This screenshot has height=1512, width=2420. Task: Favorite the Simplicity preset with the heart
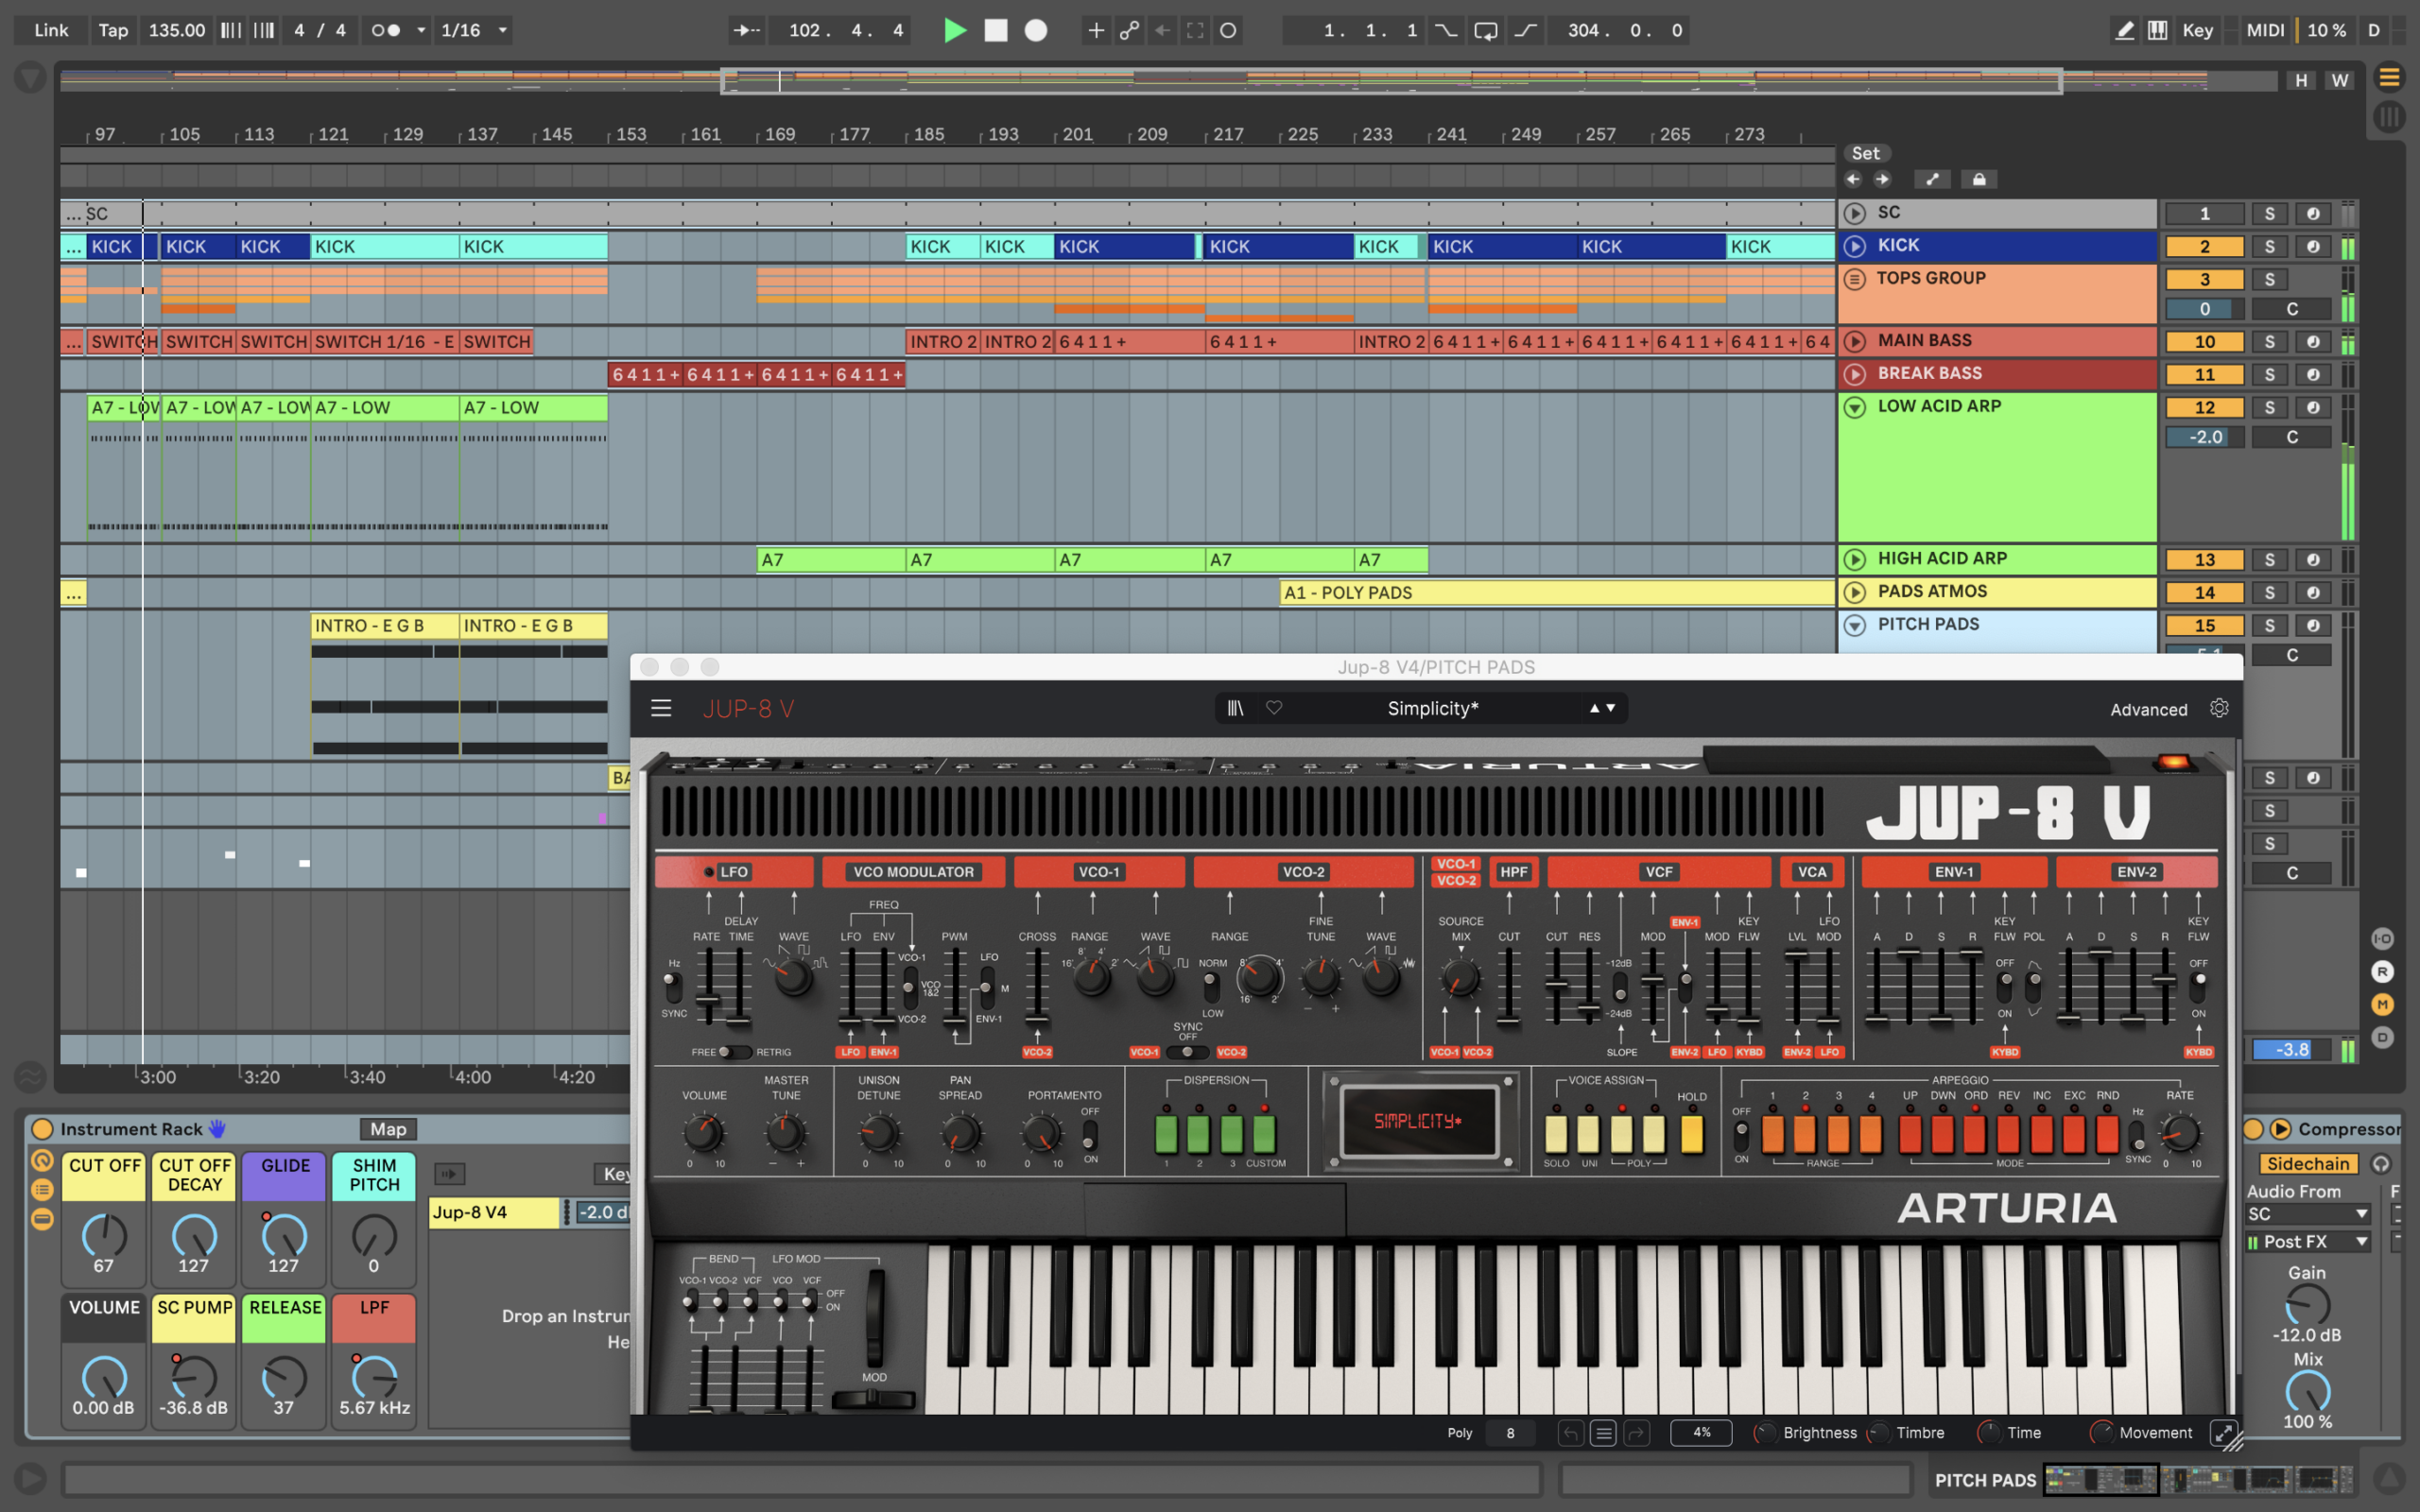1274,708
